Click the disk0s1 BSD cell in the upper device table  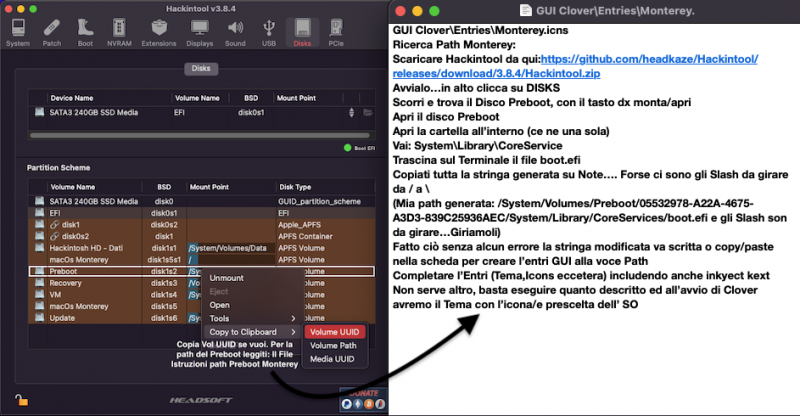251,112
